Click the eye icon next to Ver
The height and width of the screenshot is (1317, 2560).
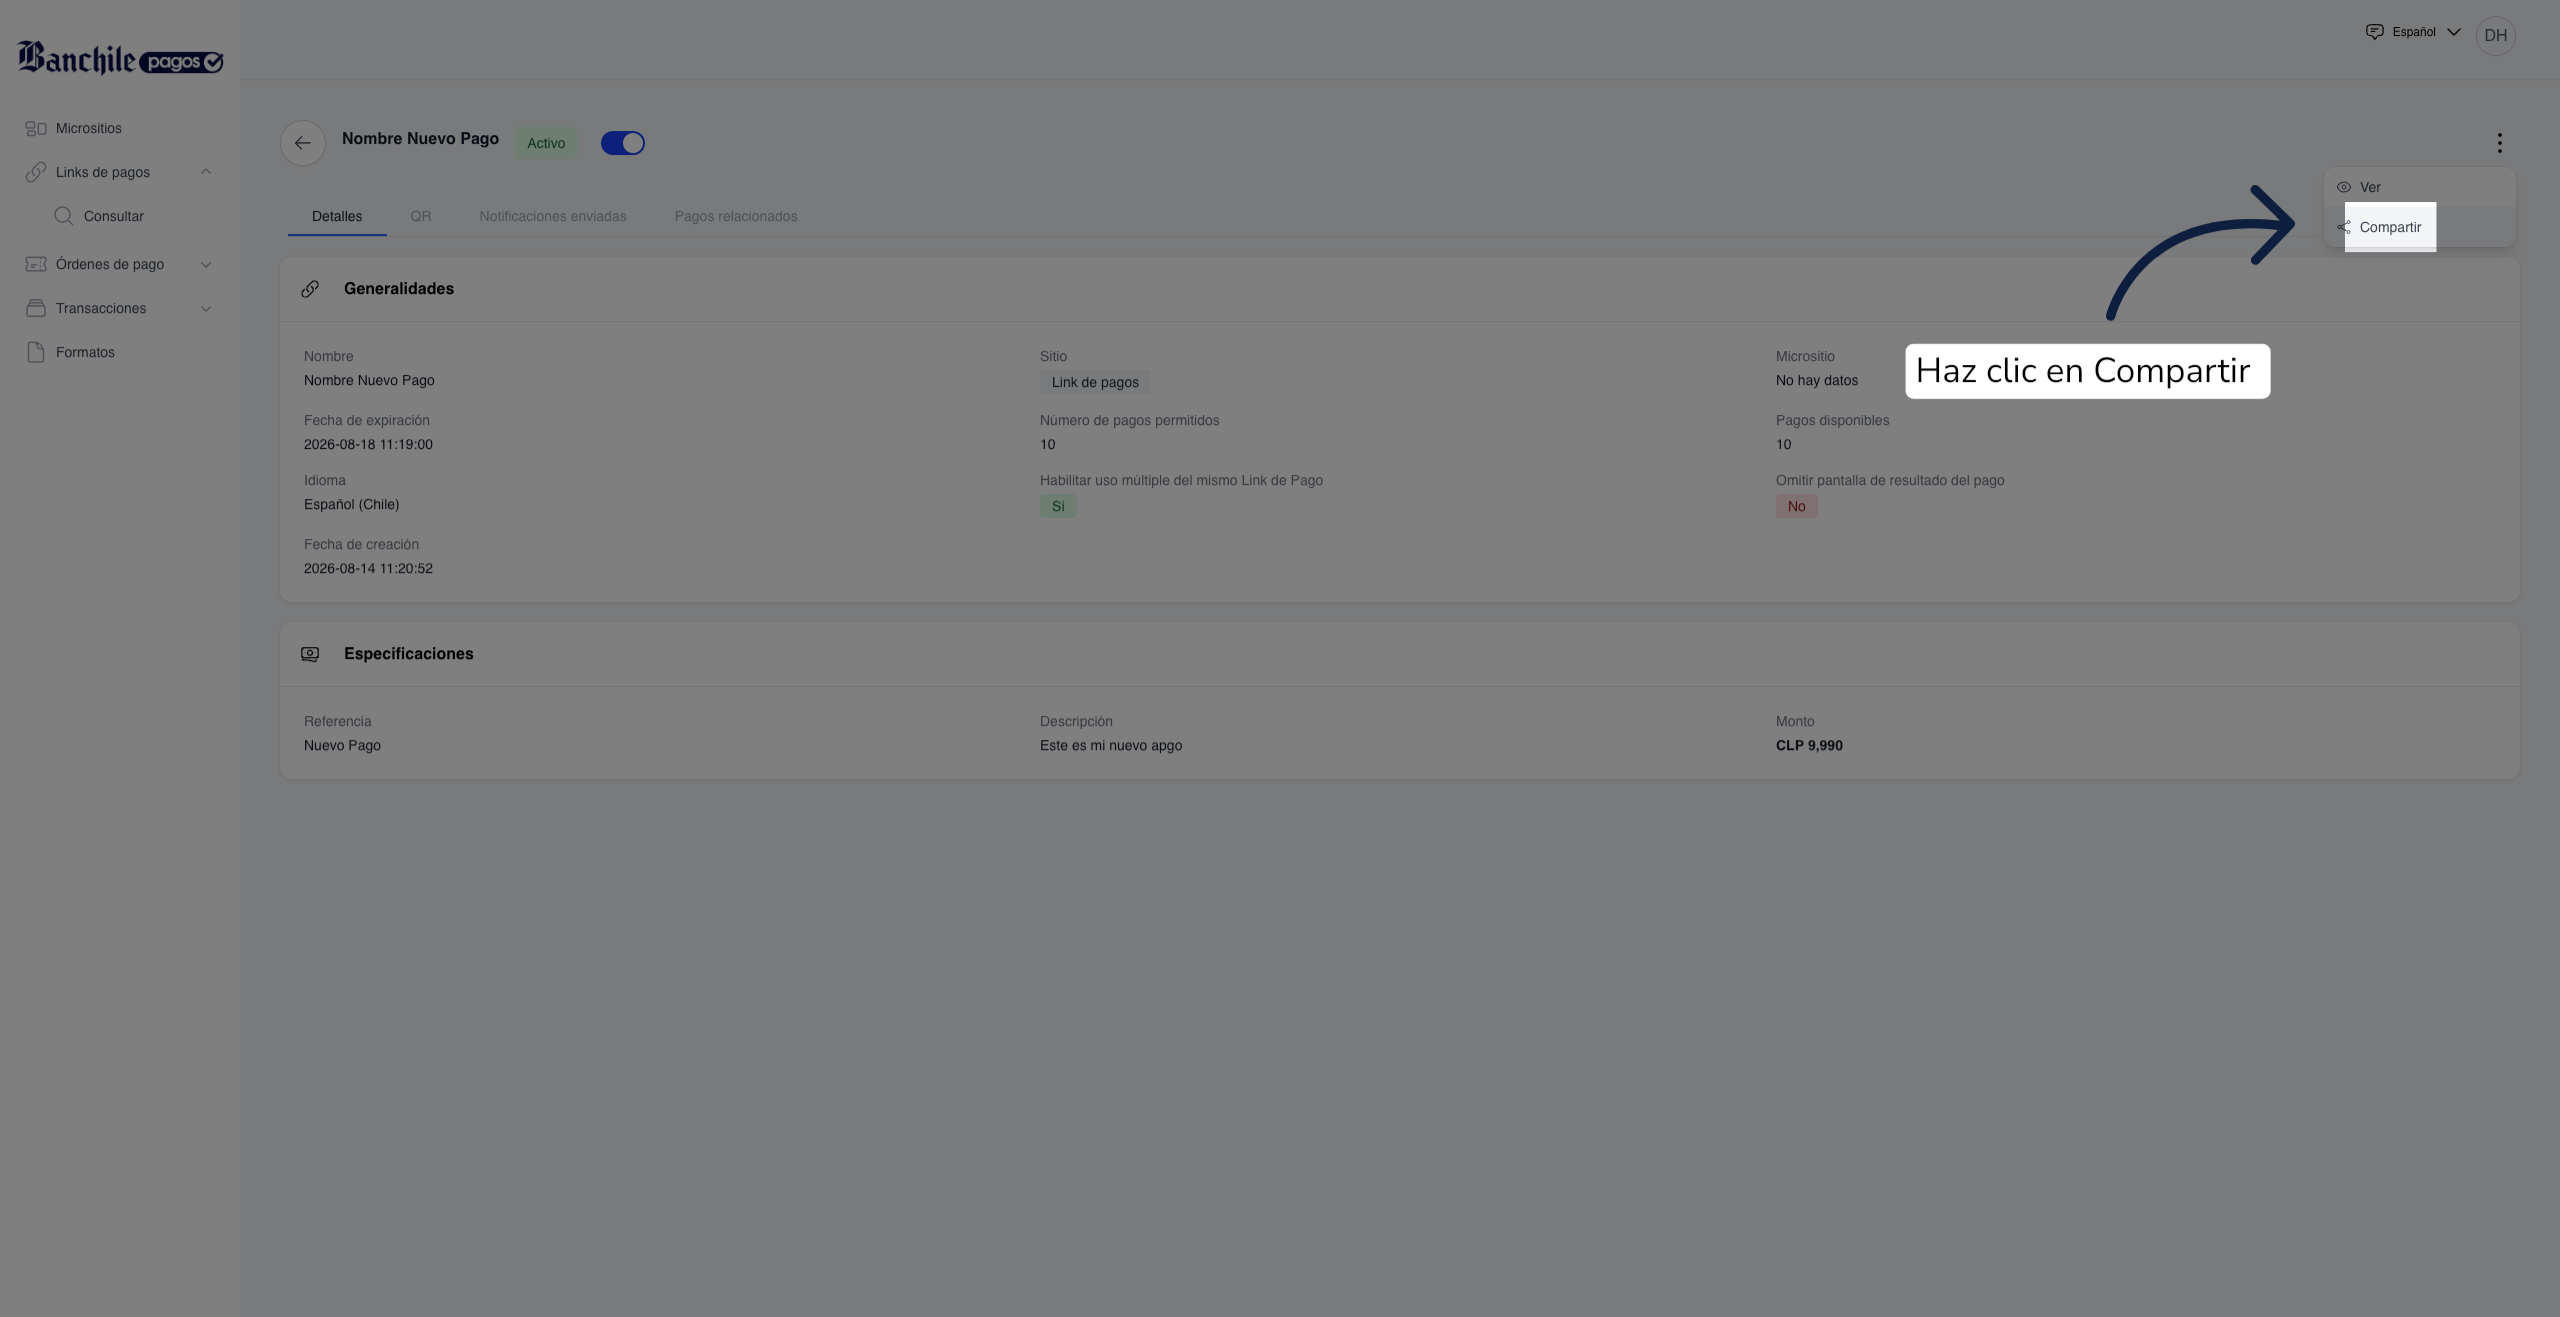(2344, 187)
